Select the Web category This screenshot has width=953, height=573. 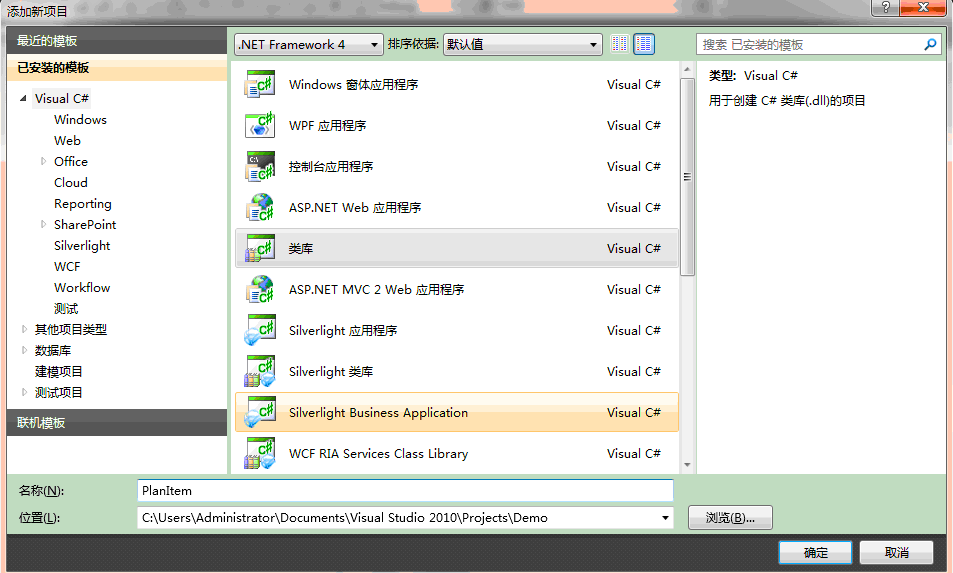click(x=67, y=140)
